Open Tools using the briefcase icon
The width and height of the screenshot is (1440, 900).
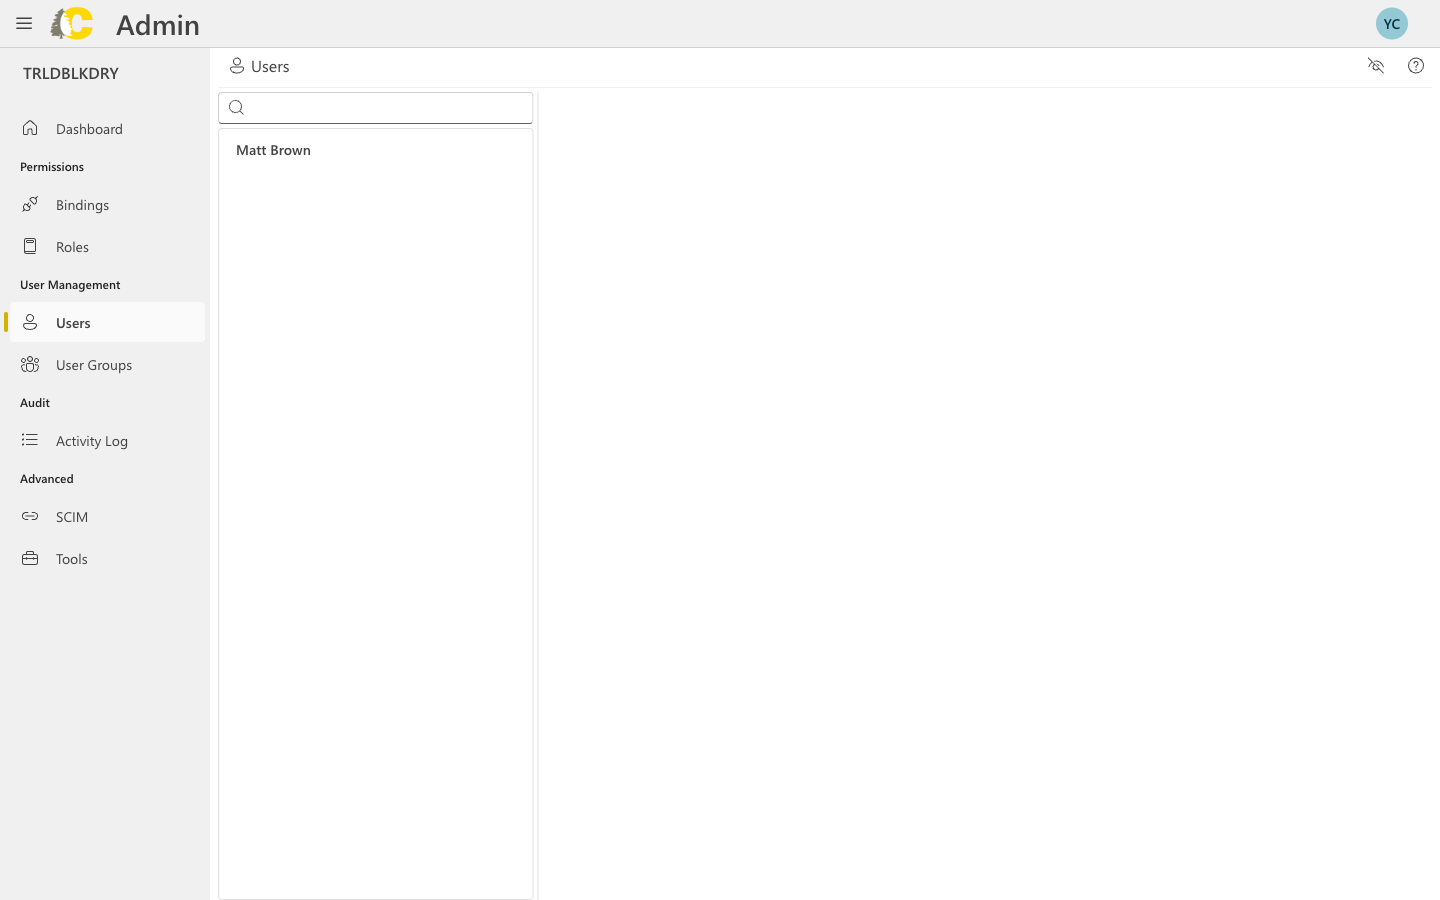pyautogui.click(x=29, y=558)
